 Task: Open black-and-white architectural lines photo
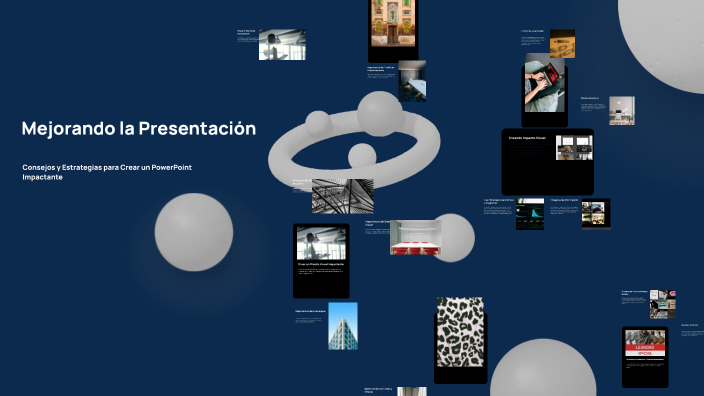coord(343,196)
